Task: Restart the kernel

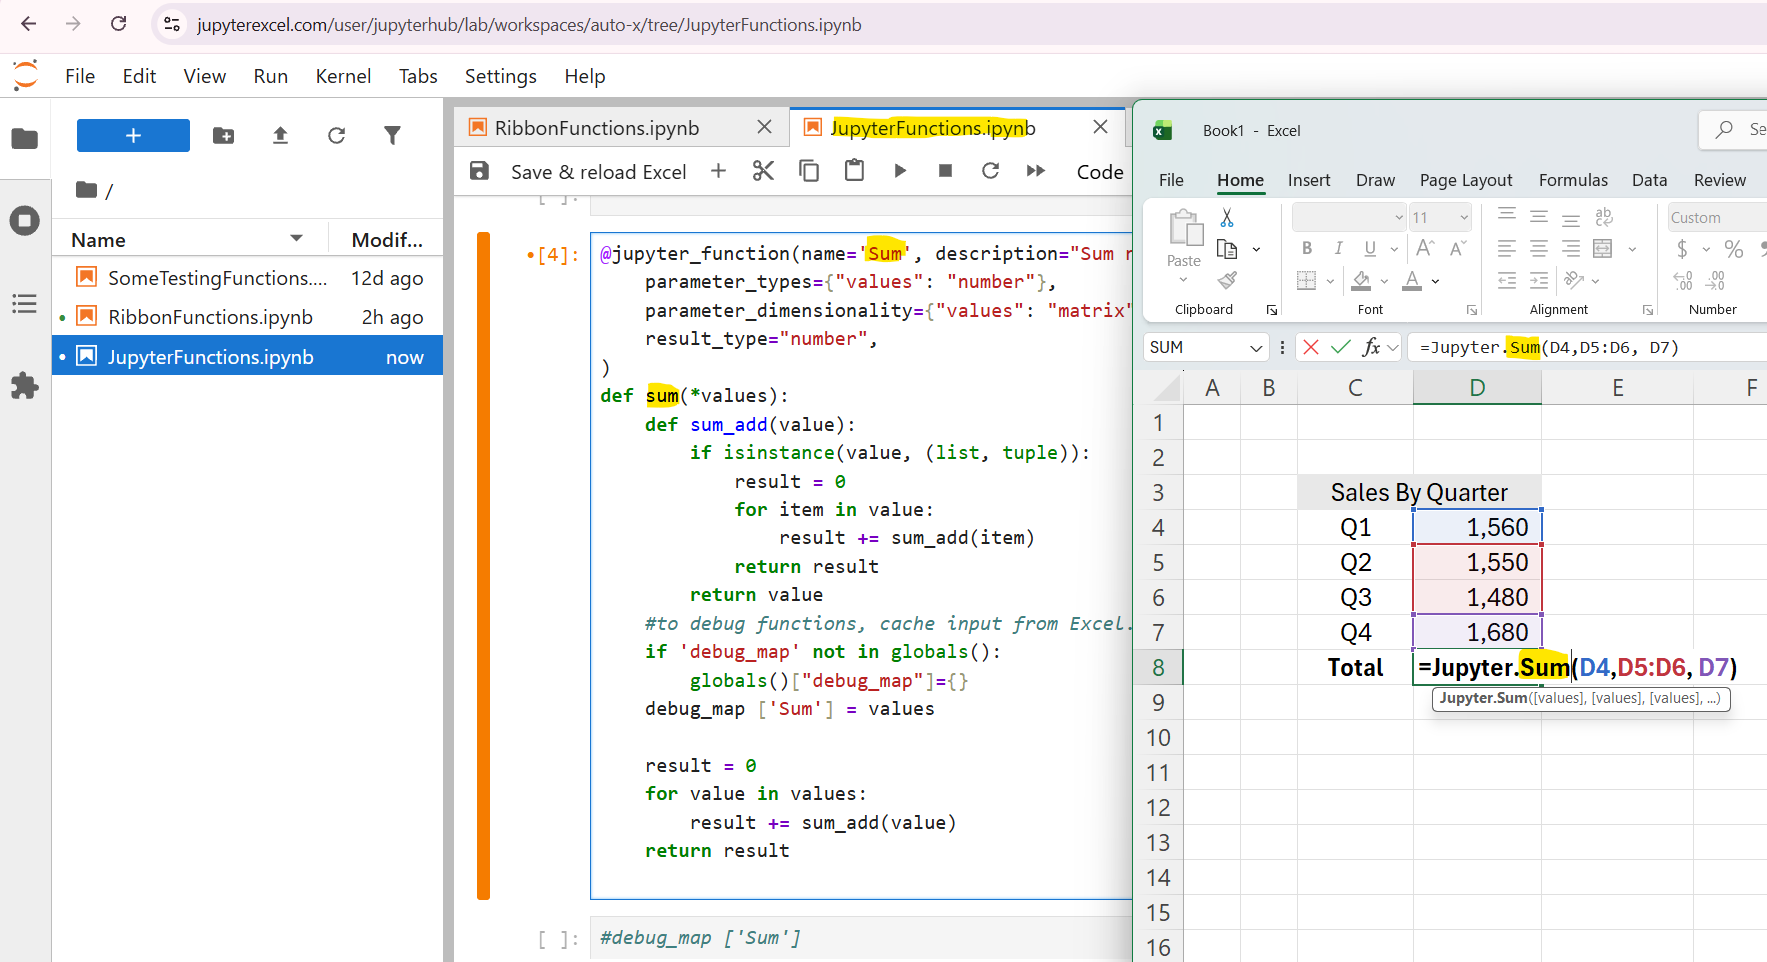Action: tap(990, 171)
